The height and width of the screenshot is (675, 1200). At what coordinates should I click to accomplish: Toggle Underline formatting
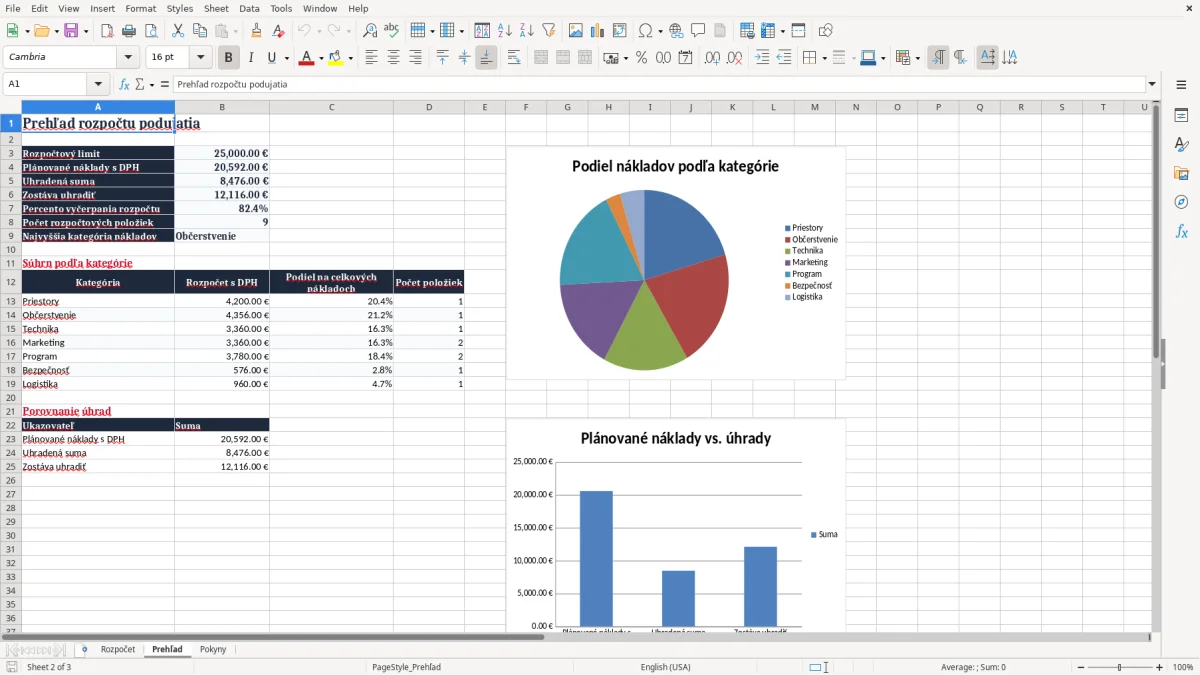(271, 58)
